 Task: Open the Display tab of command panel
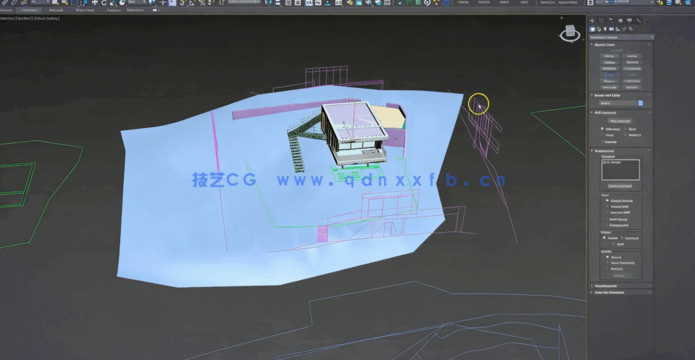[629, 20]
